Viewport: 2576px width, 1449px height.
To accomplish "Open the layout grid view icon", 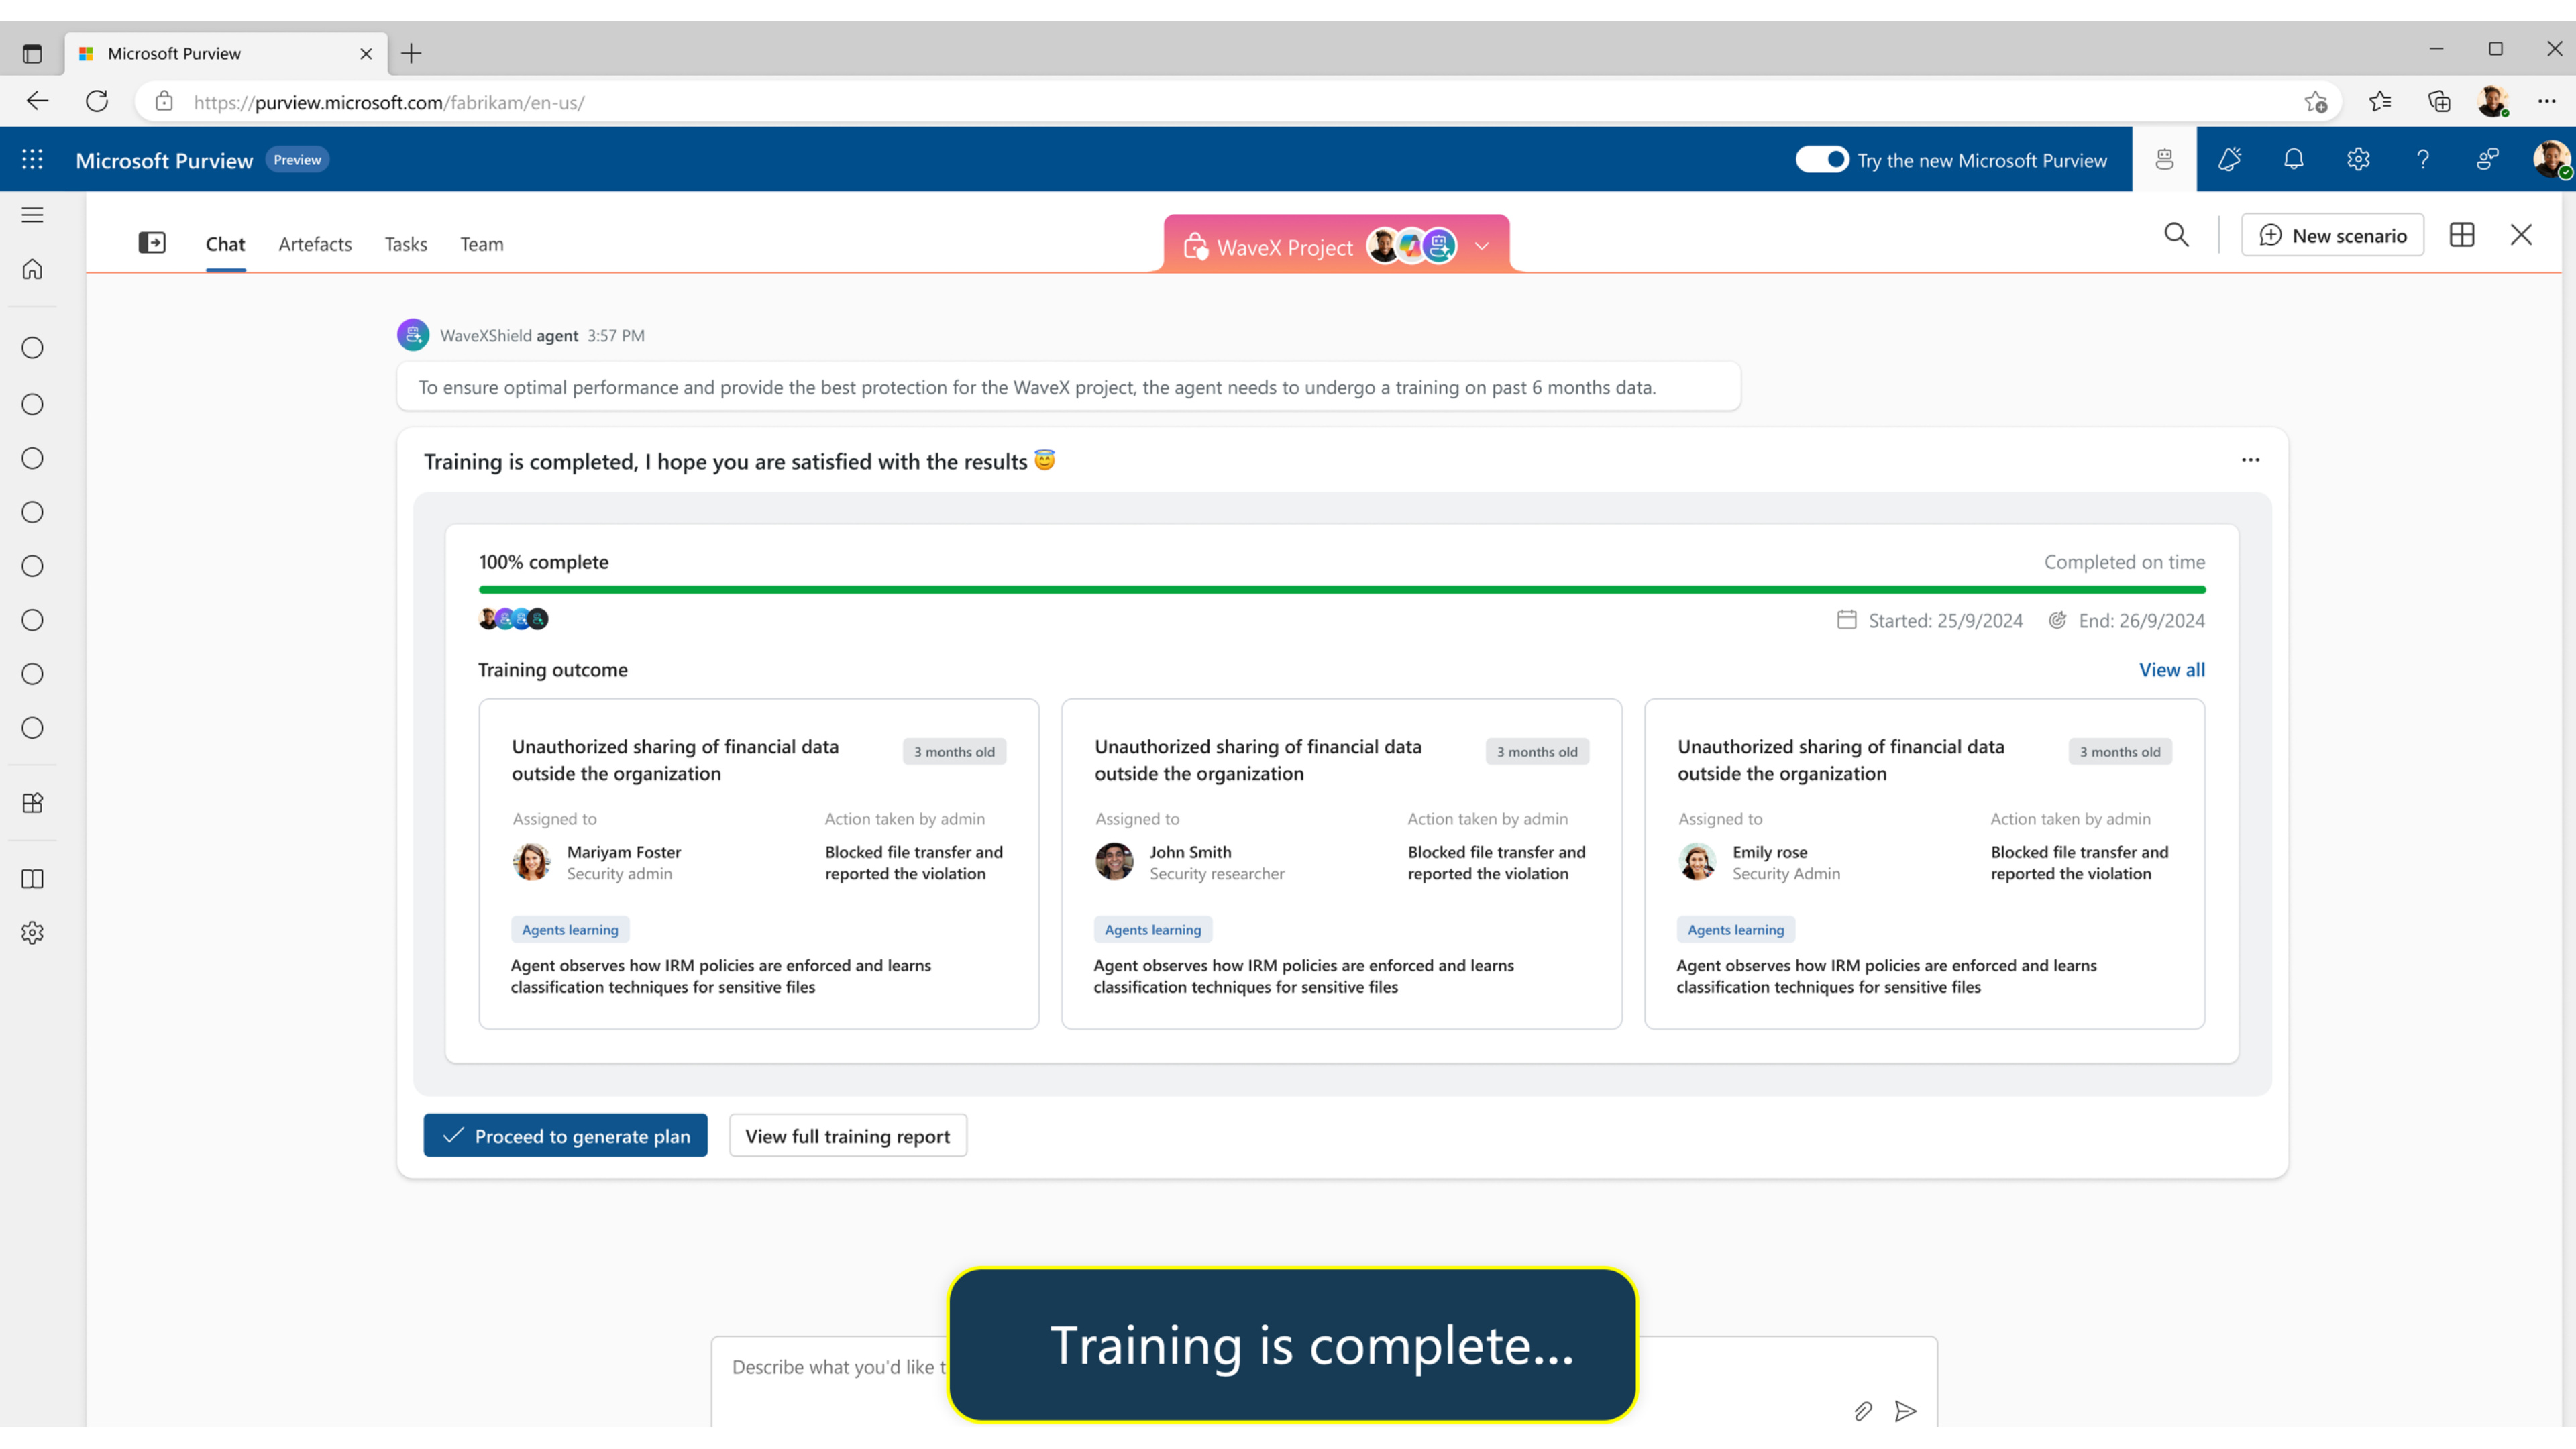I will point(2462,235).
